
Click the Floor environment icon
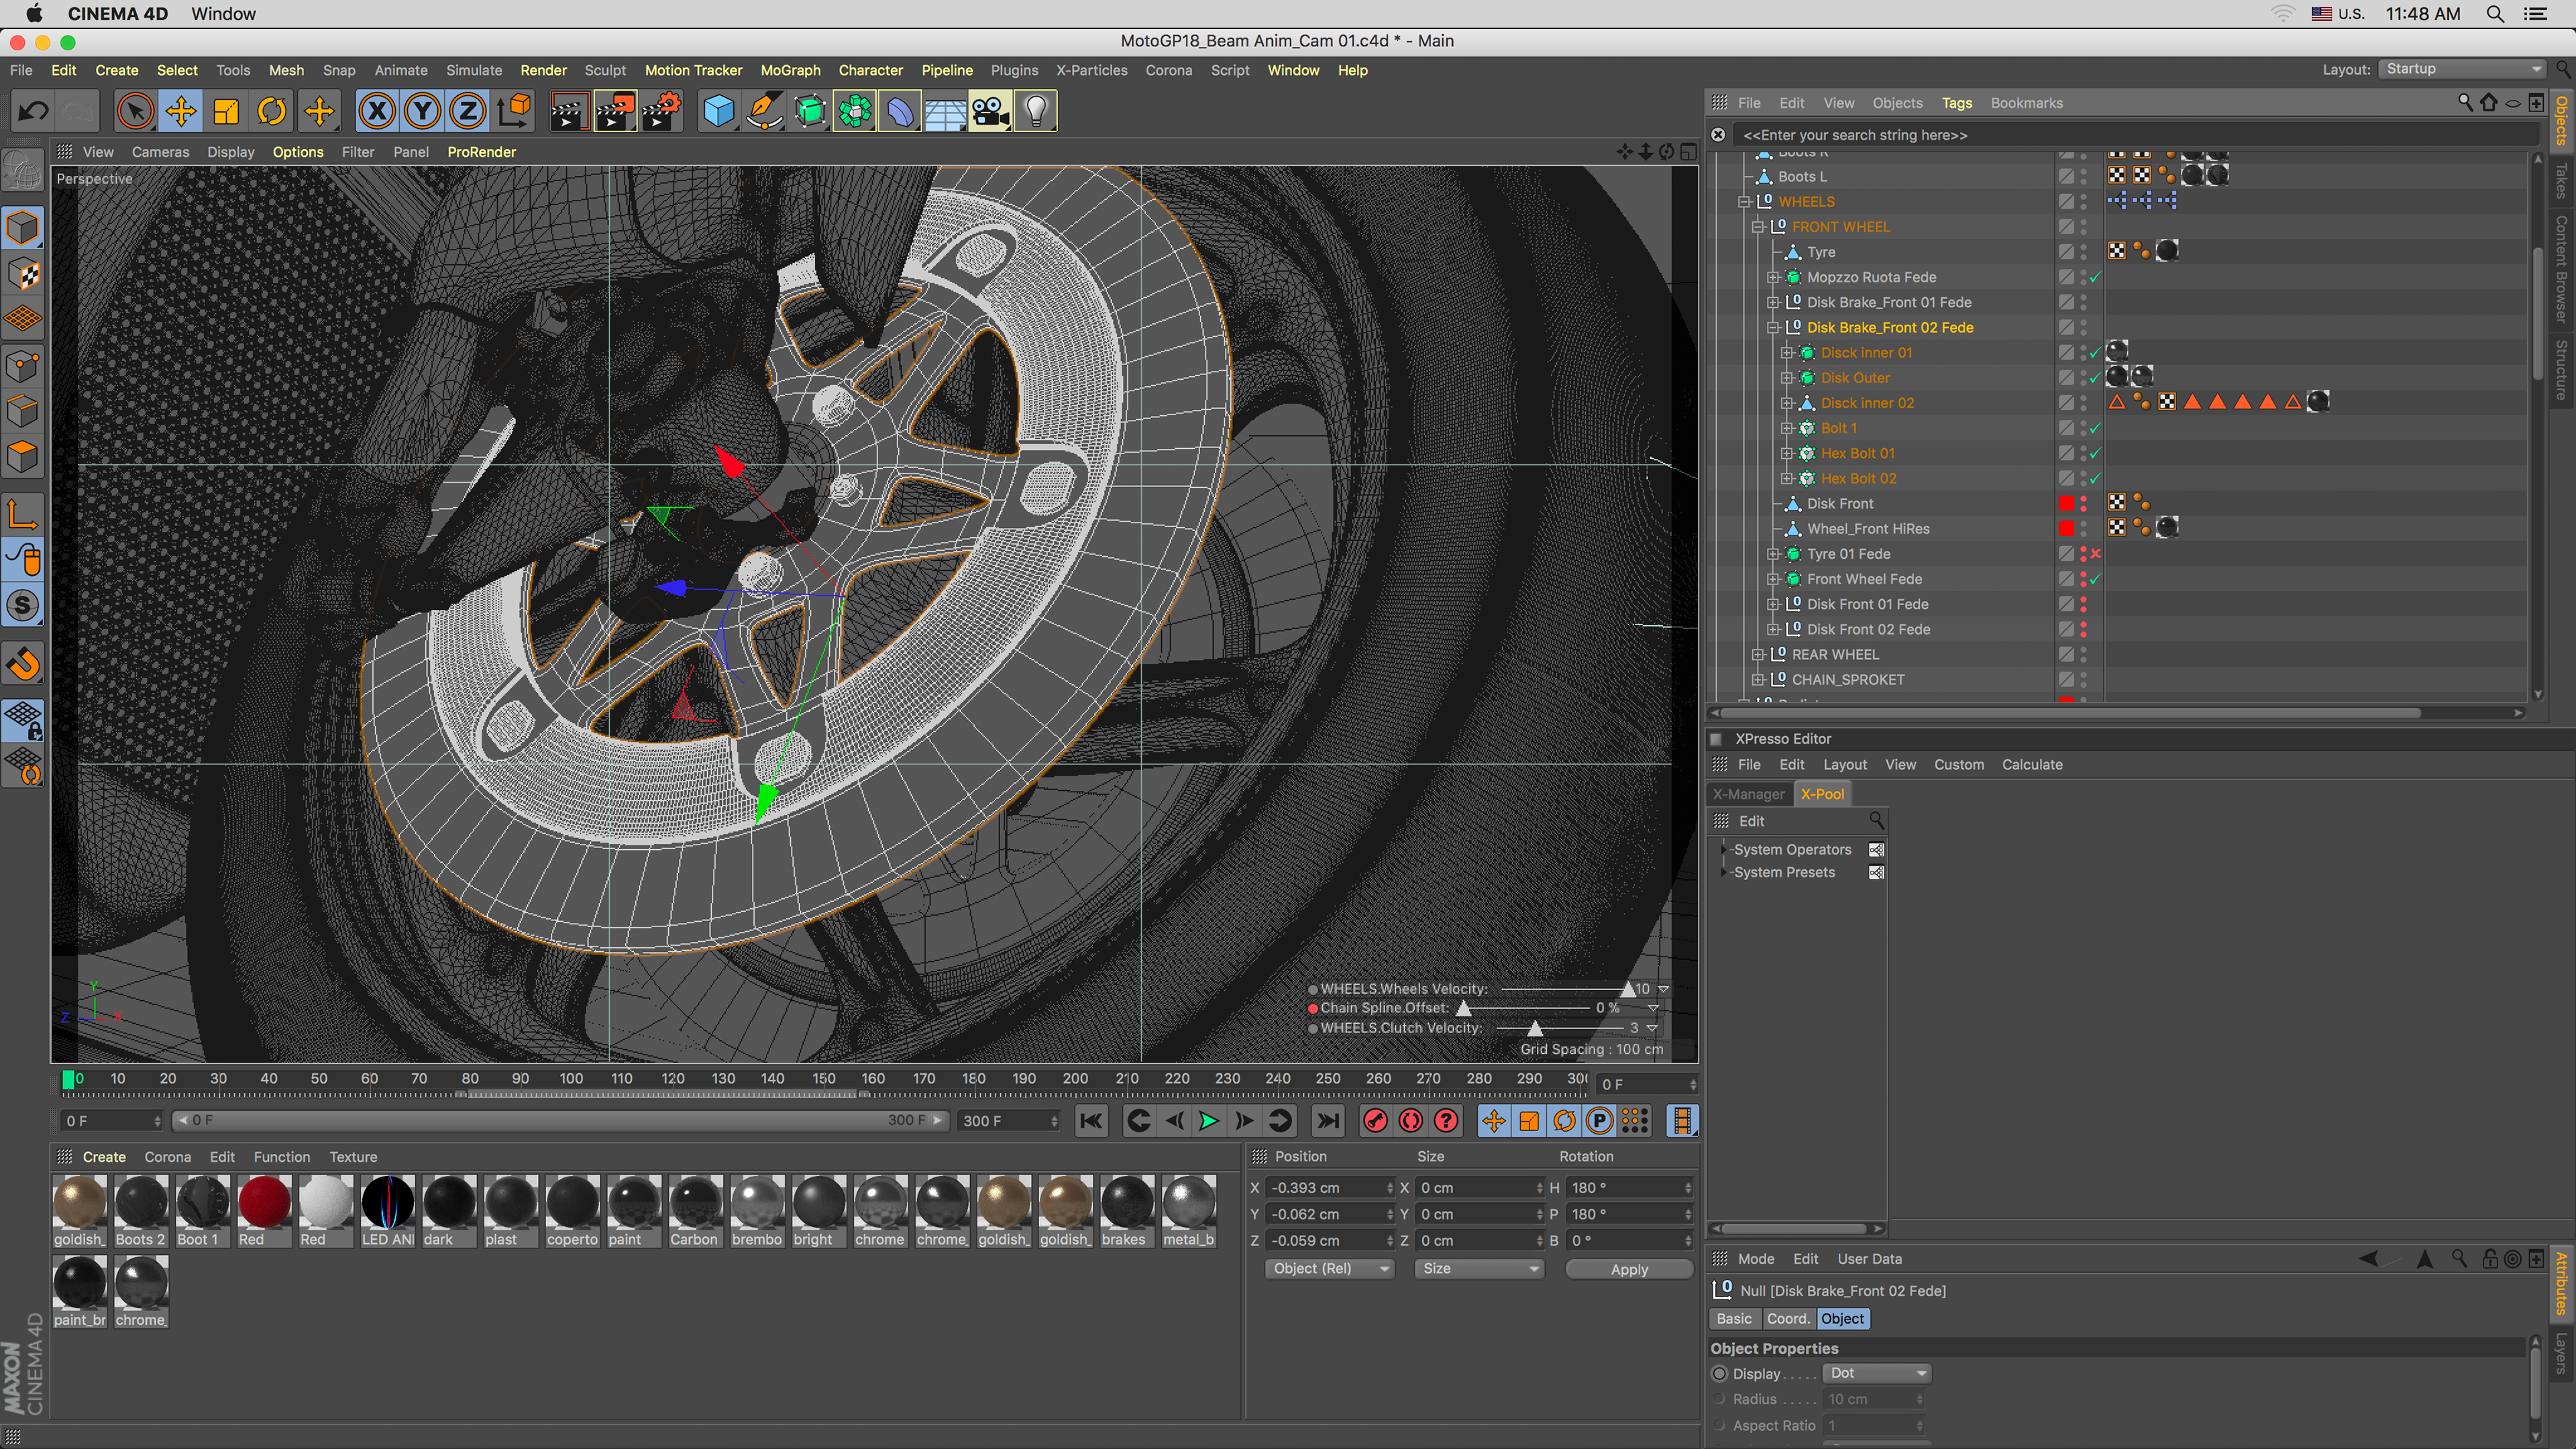(945, 111)
